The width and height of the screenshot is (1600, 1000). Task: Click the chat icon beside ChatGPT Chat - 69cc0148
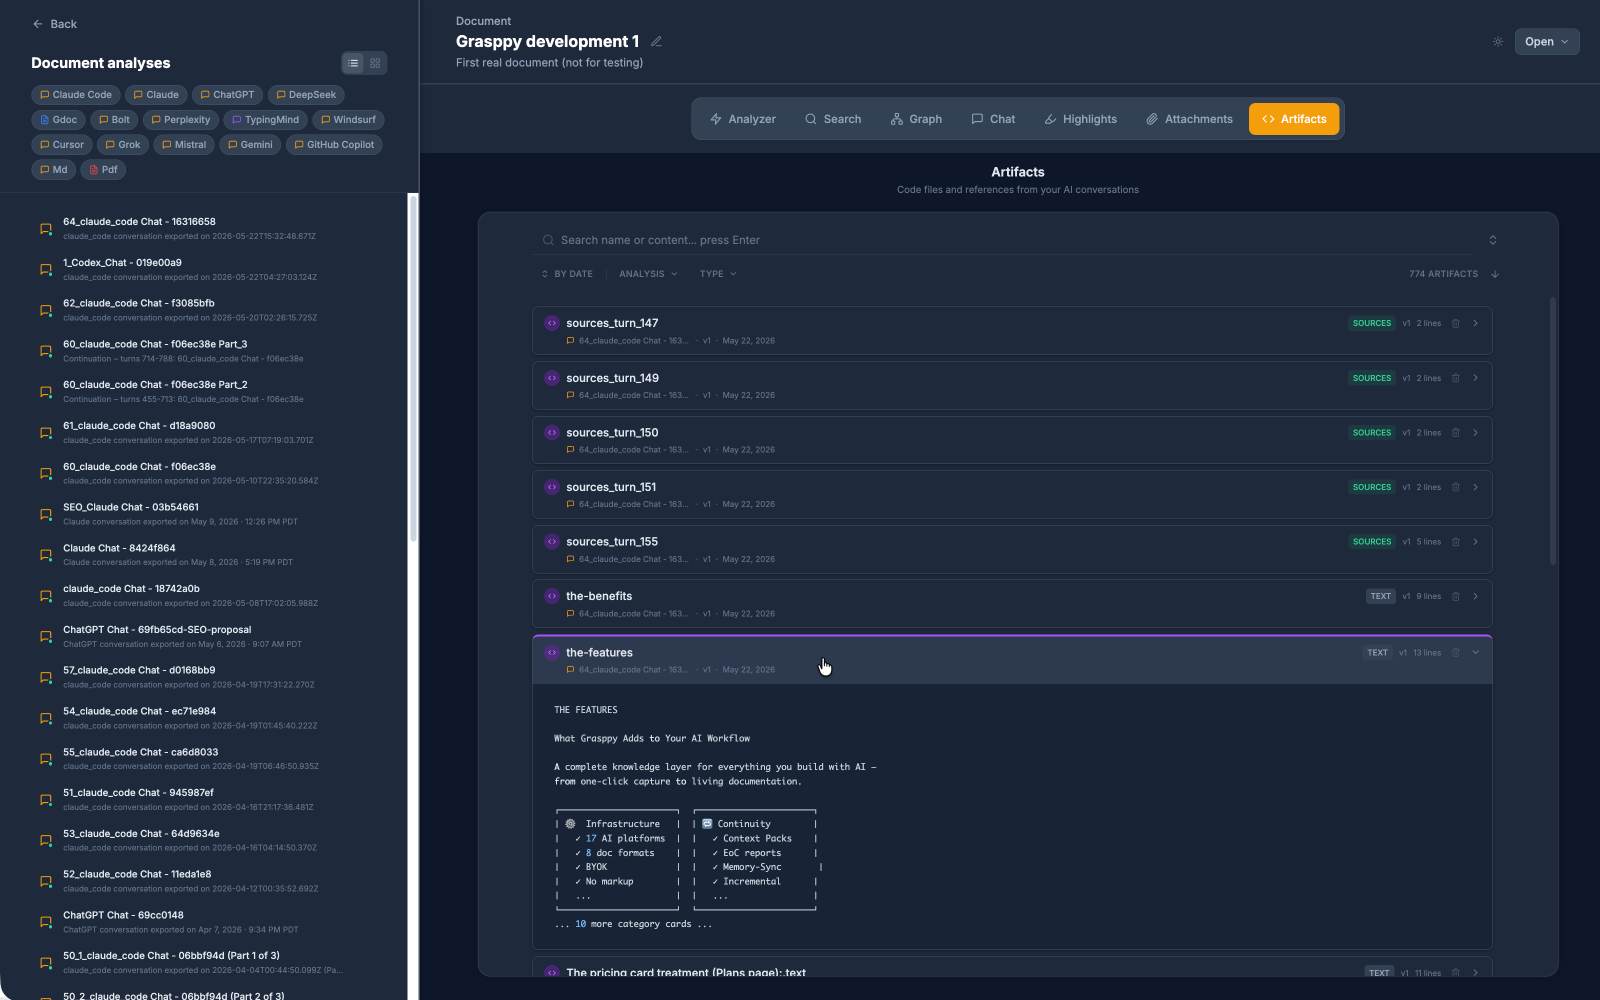click(x=46, y=922)
